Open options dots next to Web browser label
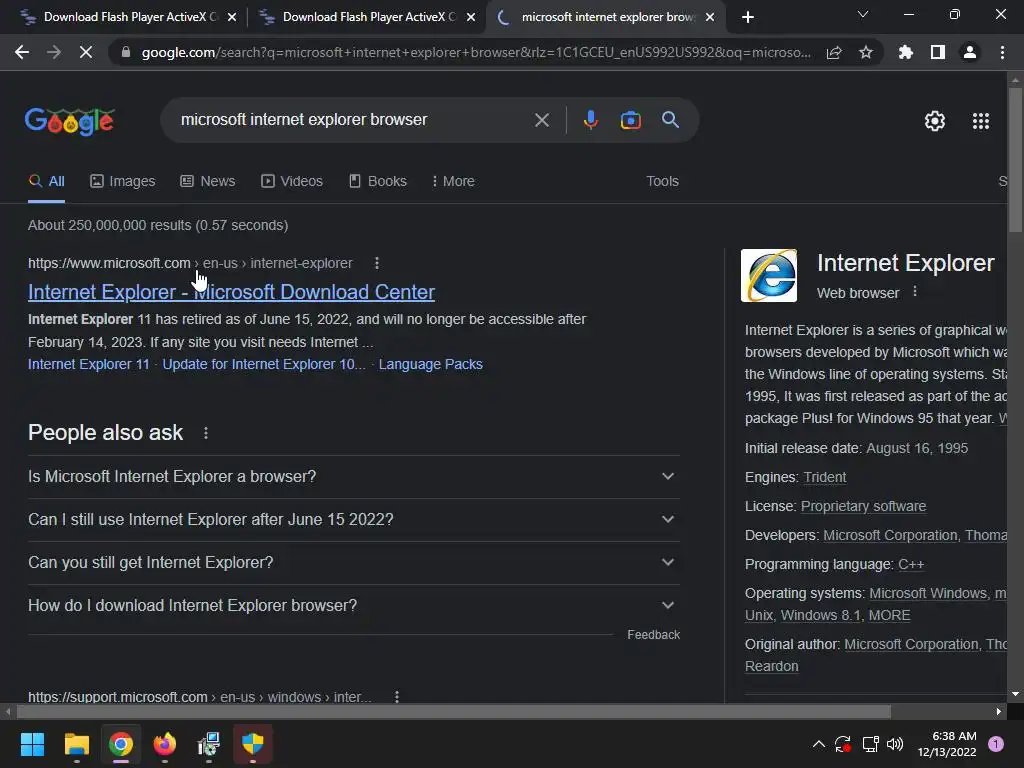 click(x=915, y=291)
